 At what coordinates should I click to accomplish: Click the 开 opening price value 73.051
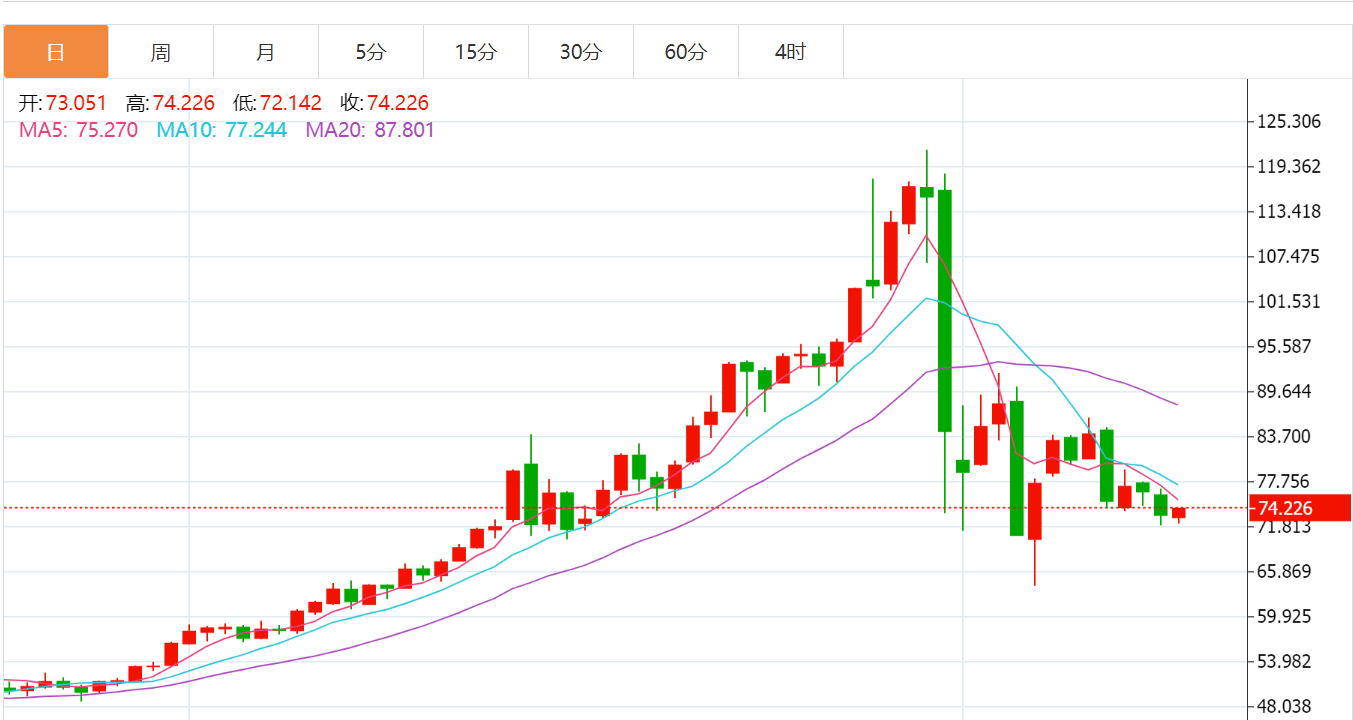click(76, 103)
